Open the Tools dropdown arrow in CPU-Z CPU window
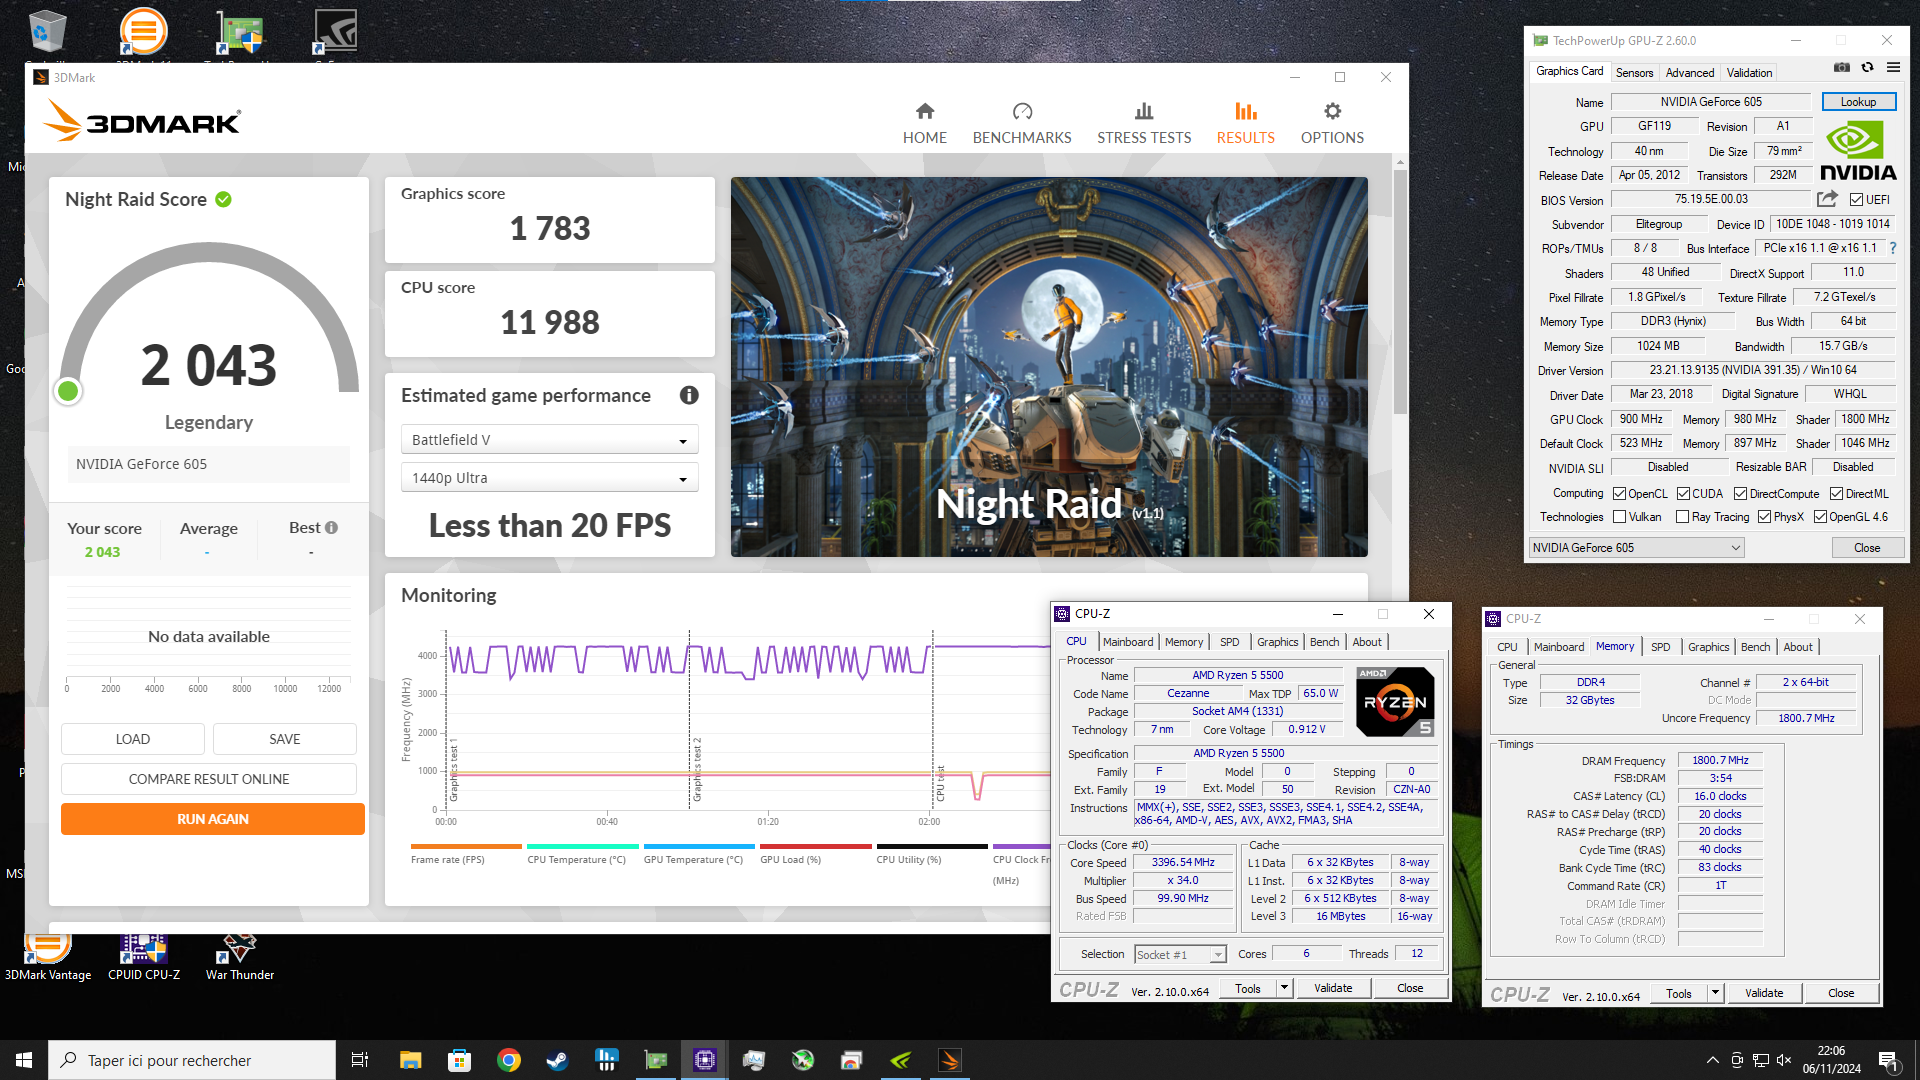The height and width of the screenshot is (1080, 1920). (x=1284, y=988)
